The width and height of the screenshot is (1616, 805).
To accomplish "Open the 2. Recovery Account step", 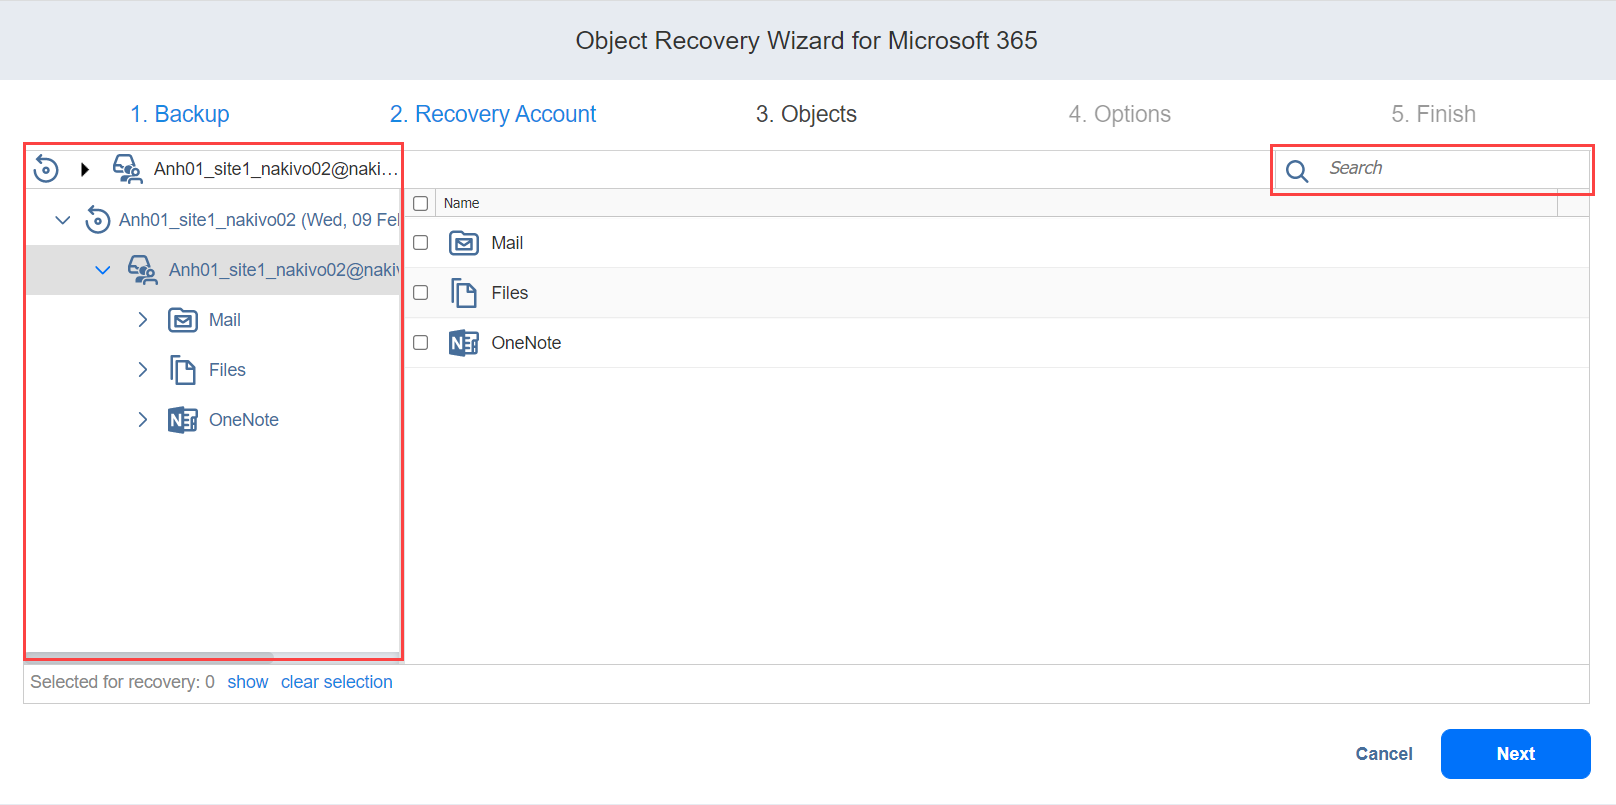I will [x=493, y=114].
